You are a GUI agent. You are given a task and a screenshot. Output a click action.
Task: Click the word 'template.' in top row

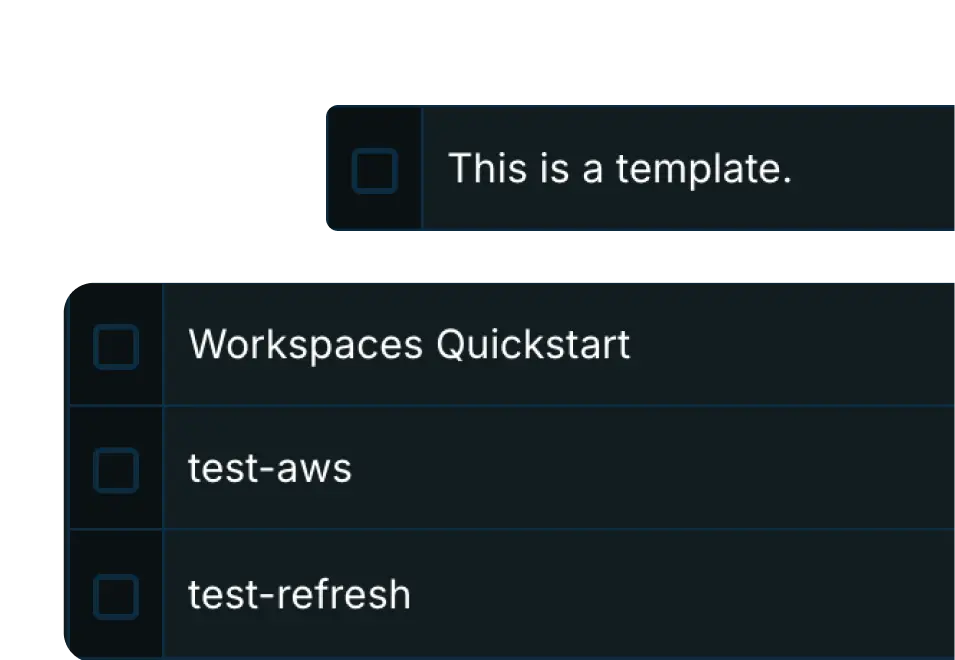(x=703, y=169)
